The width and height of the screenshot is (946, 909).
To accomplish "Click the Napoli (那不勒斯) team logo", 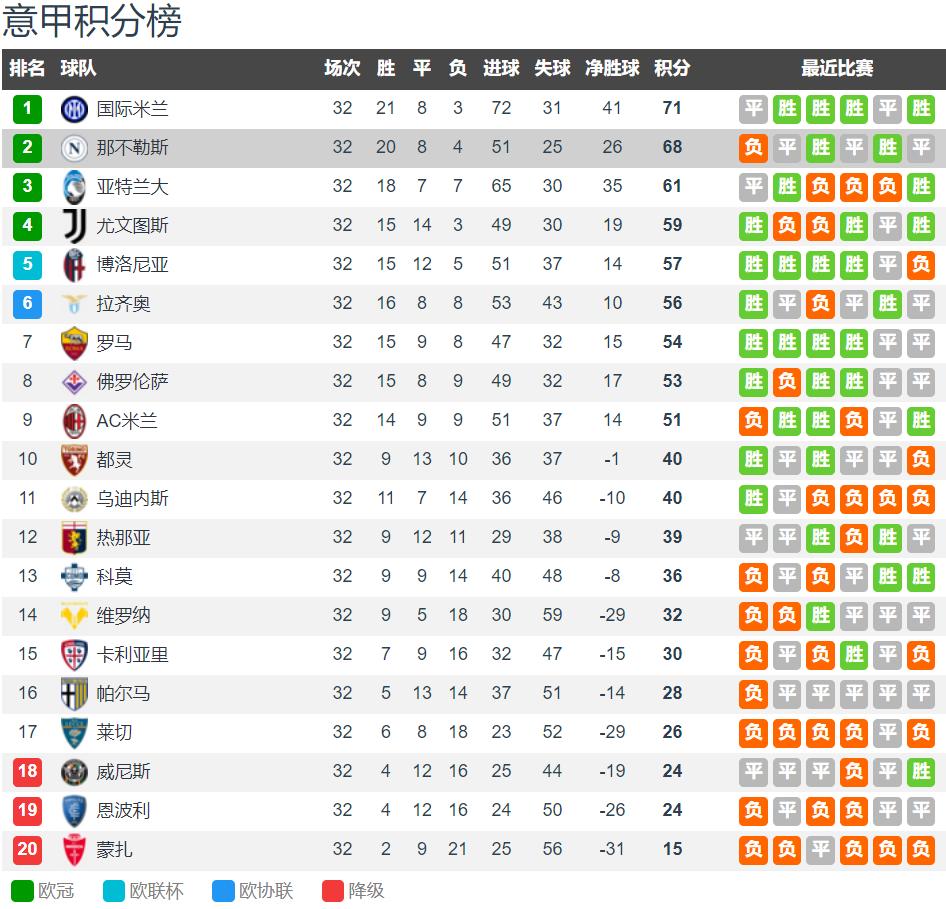I will coord(75,148).
